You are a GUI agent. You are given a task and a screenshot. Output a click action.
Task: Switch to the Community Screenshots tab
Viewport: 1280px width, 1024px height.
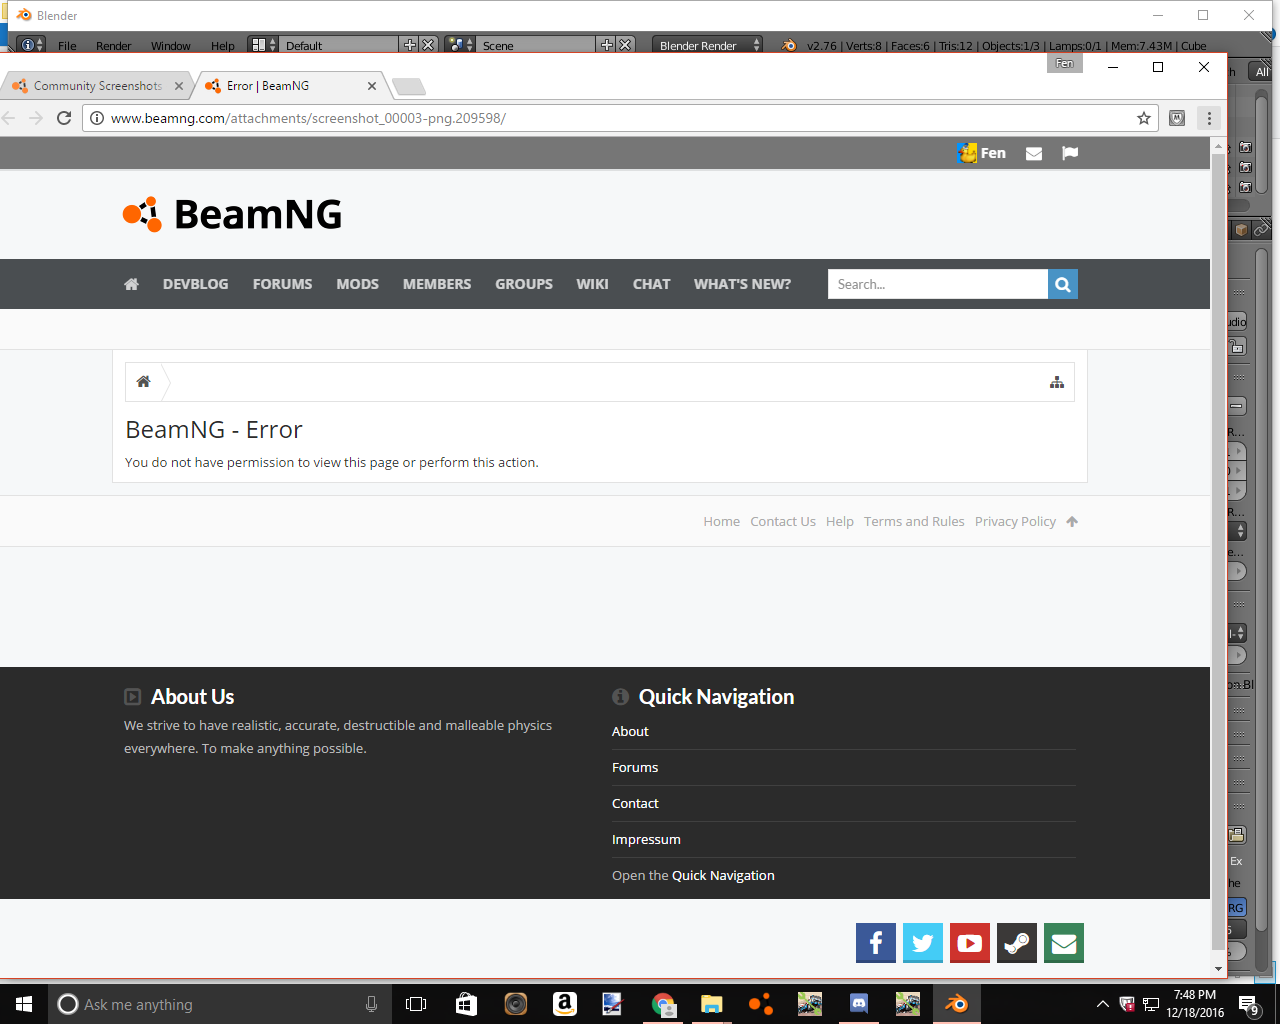[x=96, y=86]
